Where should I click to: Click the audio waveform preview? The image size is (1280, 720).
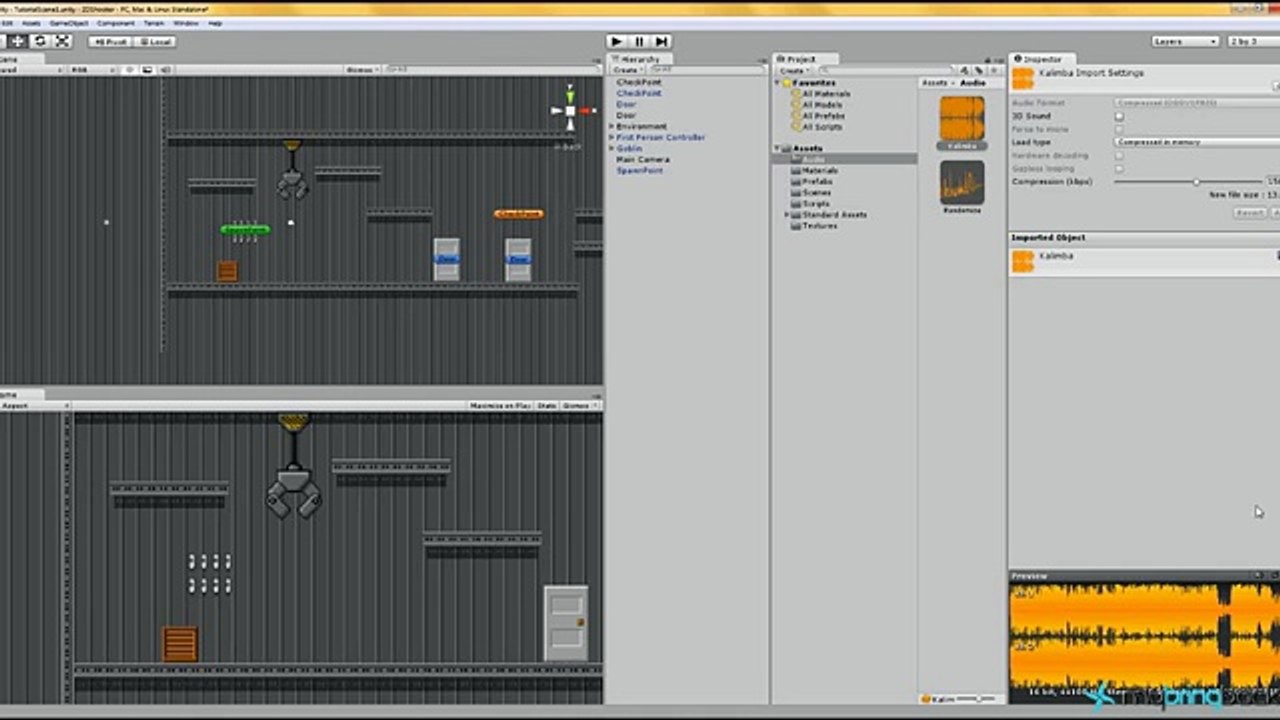(1144, 641)
